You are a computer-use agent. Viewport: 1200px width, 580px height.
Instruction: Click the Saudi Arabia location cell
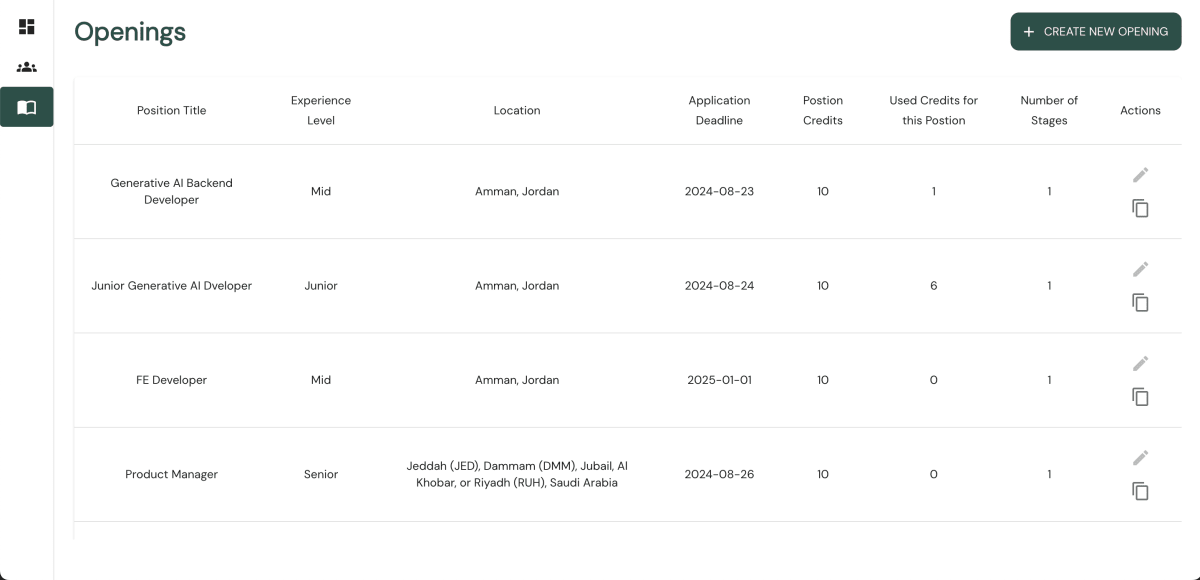[x=517, y=474]
